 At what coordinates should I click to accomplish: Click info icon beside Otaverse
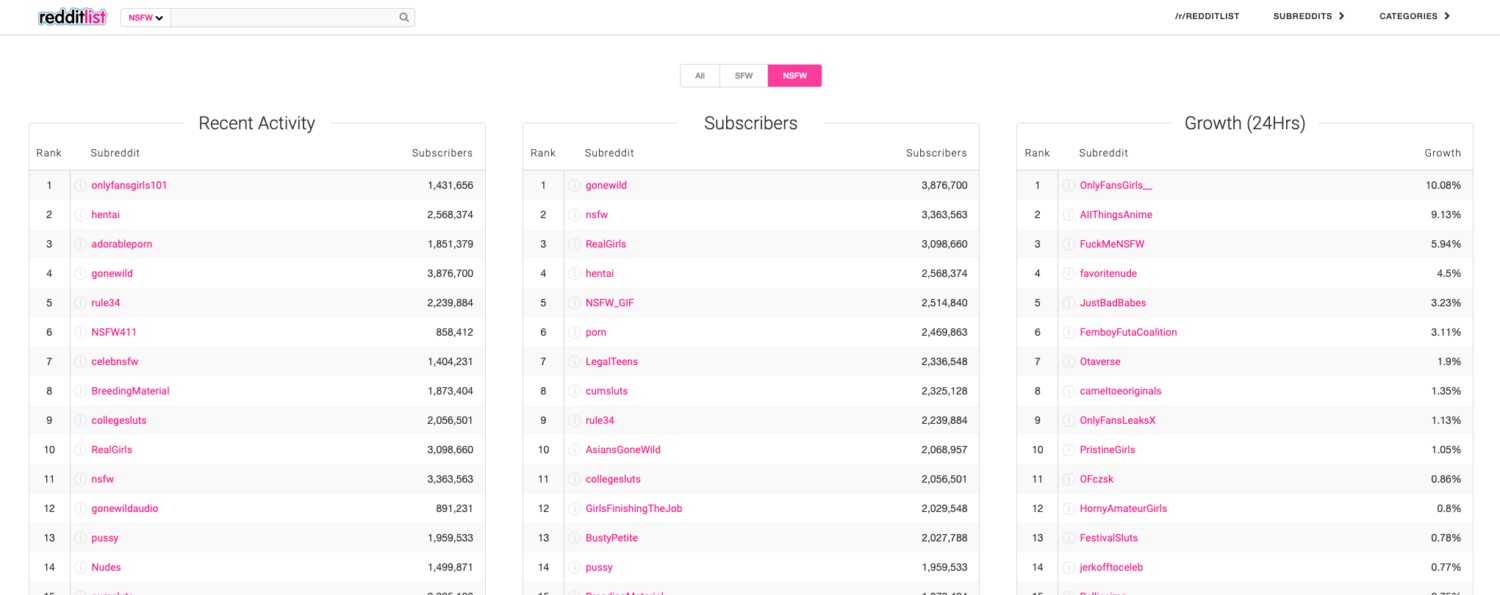tap(1069, 362)
